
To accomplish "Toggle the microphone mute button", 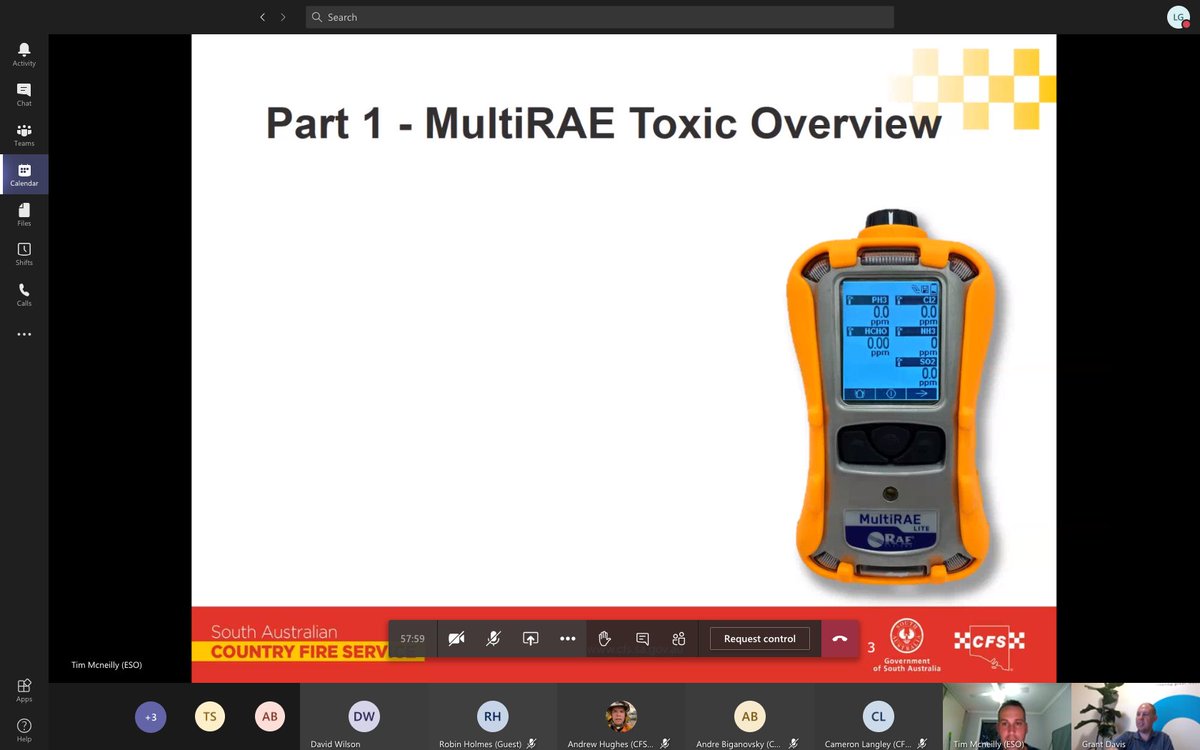I will click(x=493, y=638).
